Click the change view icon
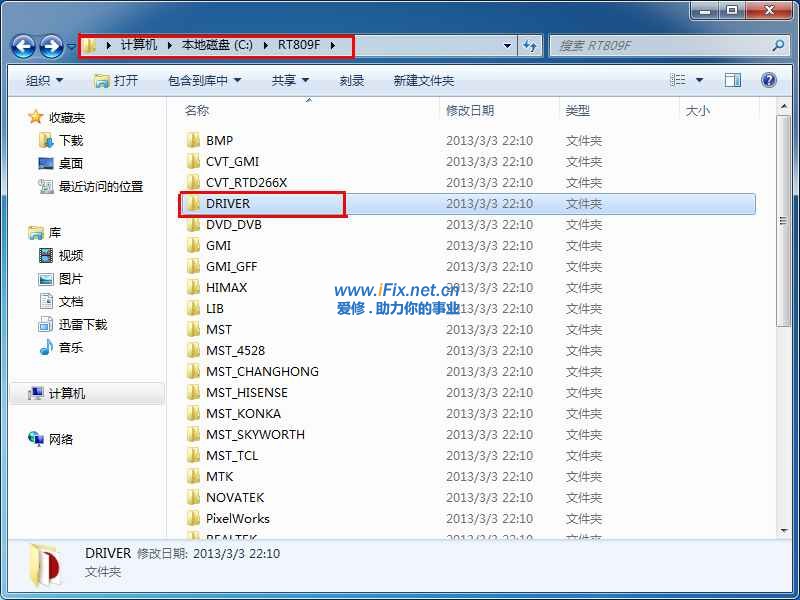 click(679, 80)
